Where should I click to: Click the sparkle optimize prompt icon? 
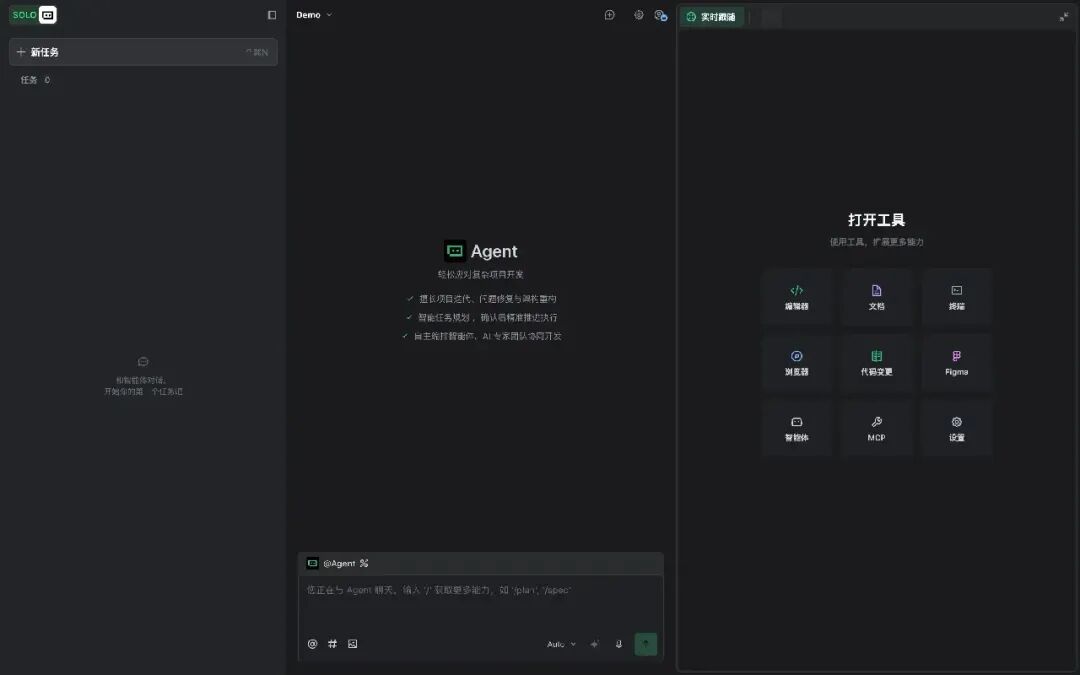point(594,644)
